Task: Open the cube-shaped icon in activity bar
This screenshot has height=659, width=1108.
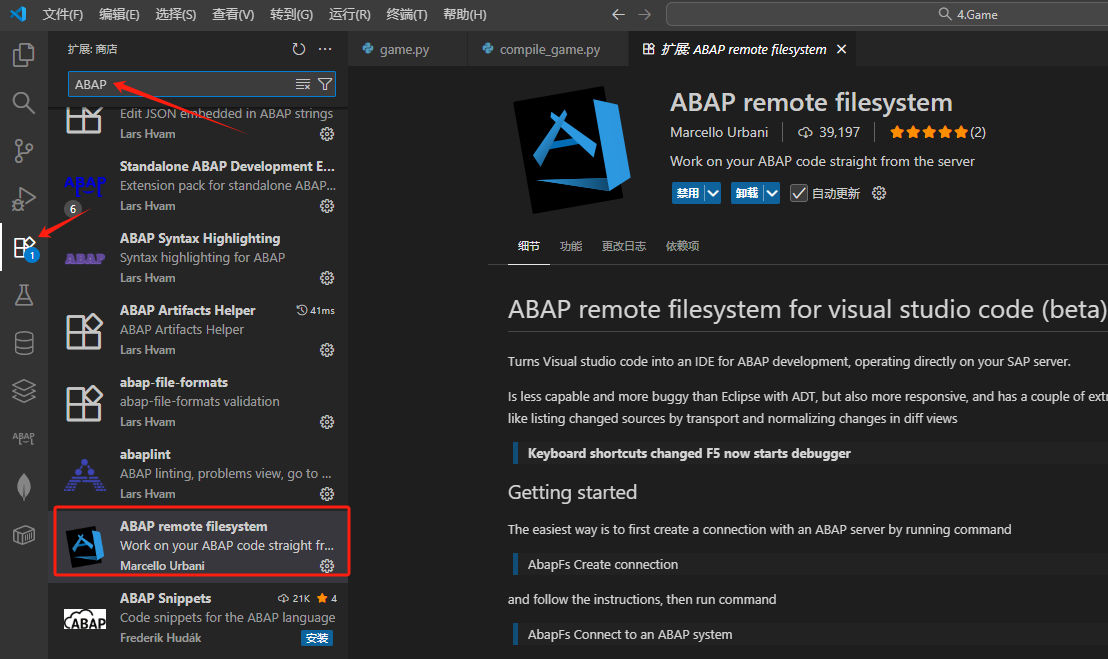Action: tap(23, 535)
